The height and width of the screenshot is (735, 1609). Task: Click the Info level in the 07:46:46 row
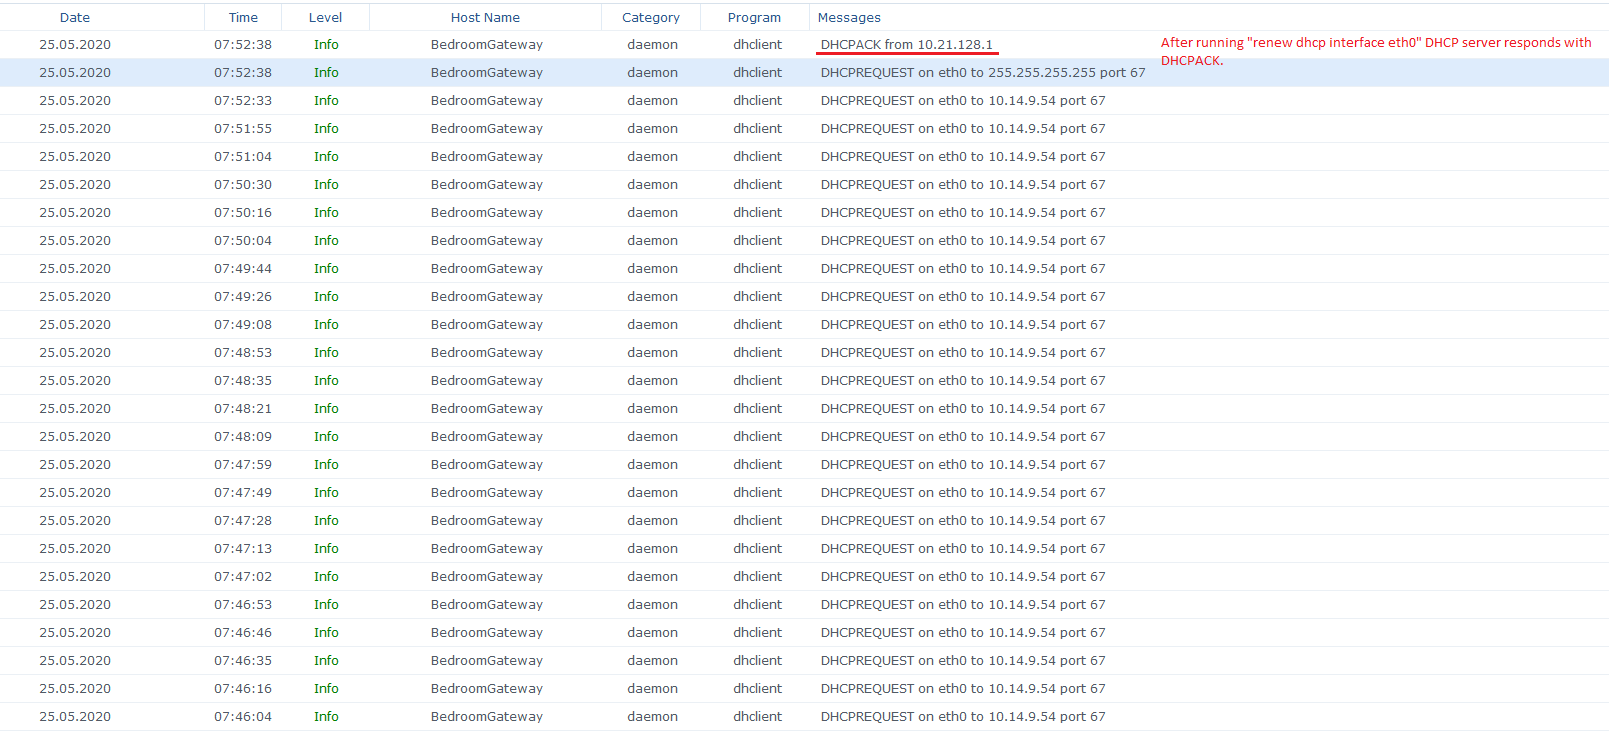(x=326, y=632)
